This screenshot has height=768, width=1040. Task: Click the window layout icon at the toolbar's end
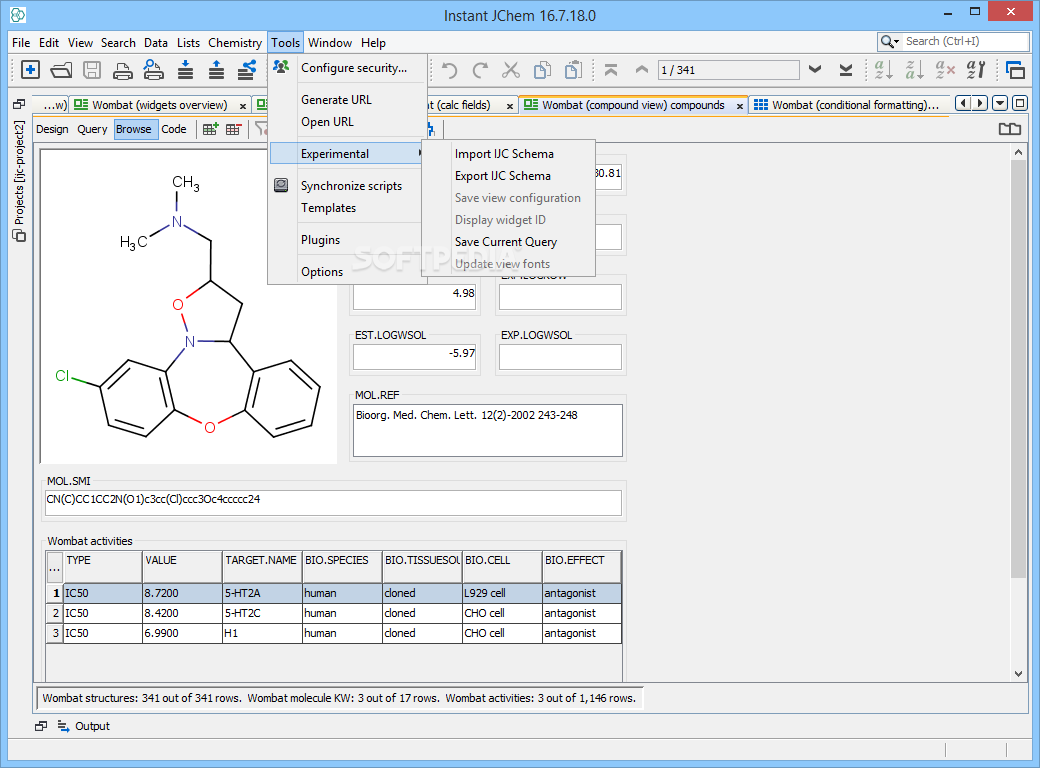pos(1015,70)
